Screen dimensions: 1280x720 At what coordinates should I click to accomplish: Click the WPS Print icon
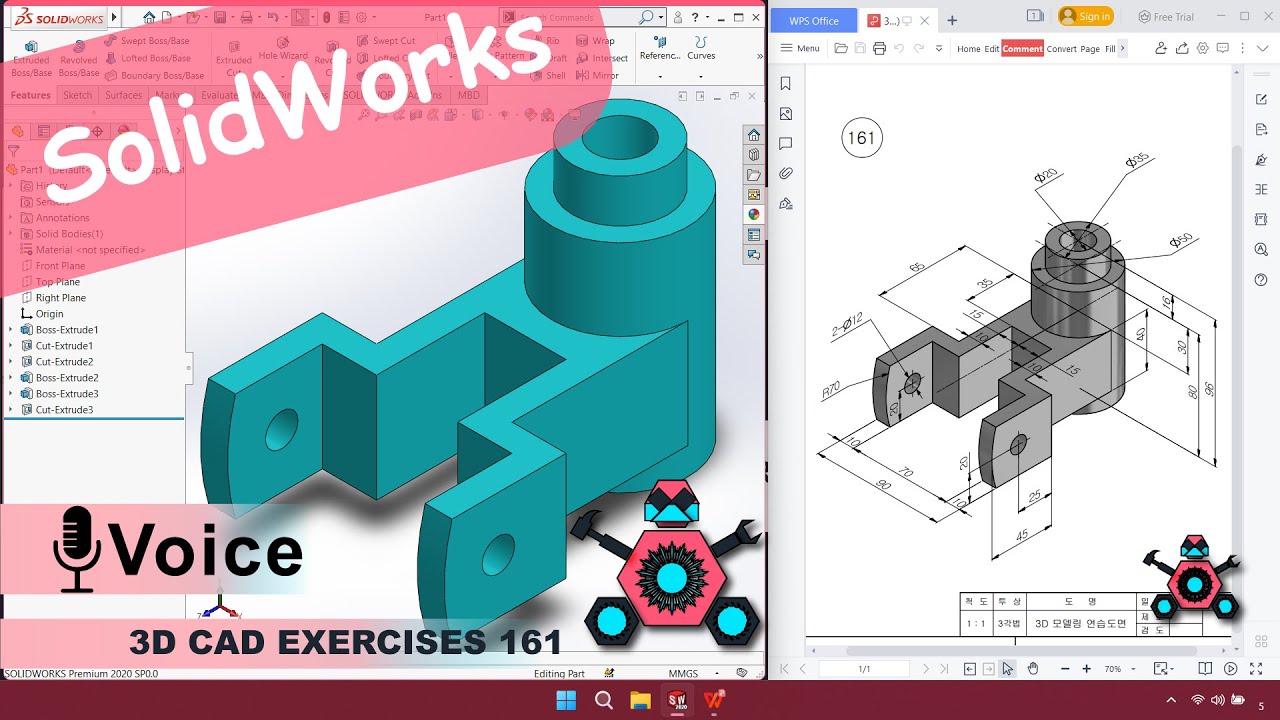point(879,48)
